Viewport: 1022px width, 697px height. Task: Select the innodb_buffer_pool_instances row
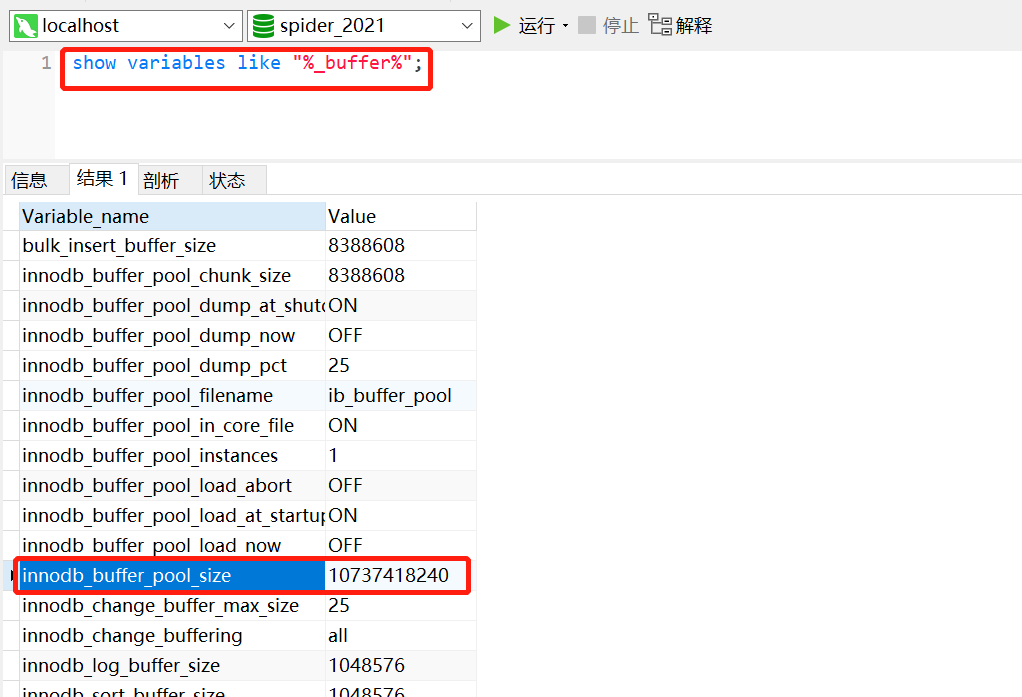pyautogui.click(x=150, y=455)
